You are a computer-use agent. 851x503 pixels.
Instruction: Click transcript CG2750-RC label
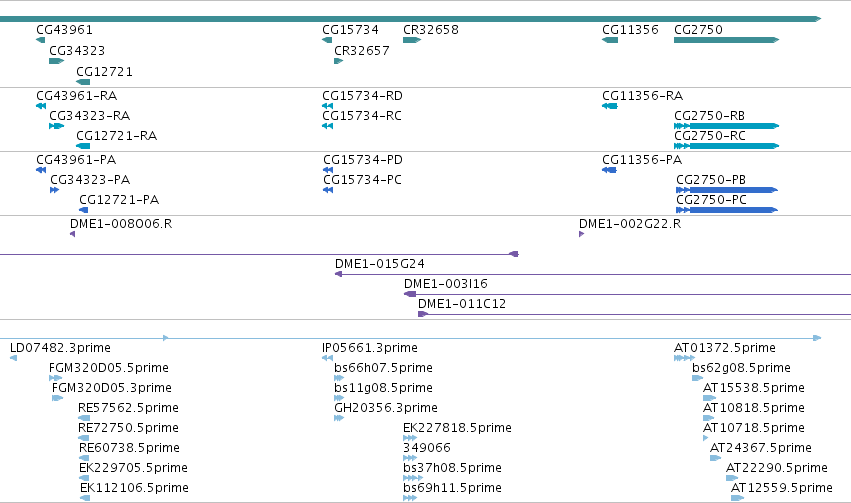coord(710,136)
